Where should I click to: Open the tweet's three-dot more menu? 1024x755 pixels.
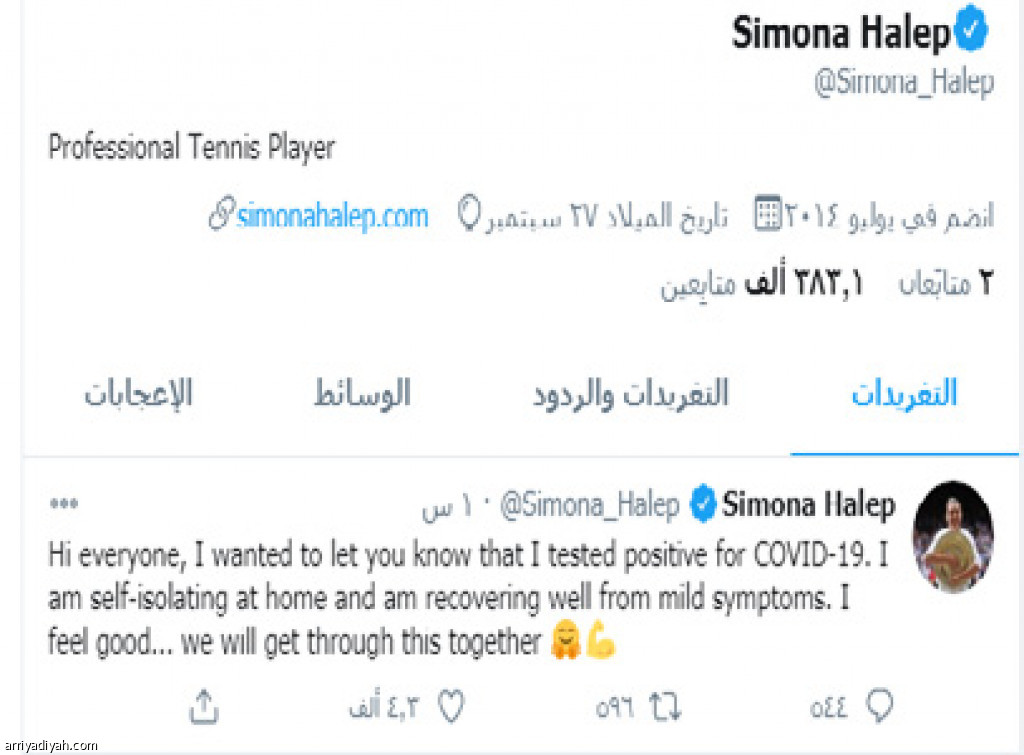(63, 505)
